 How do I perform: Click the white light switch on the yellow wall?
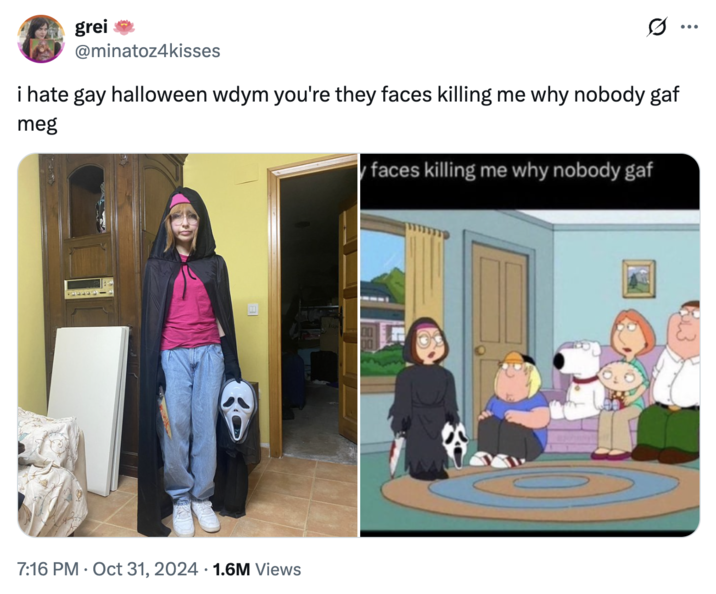253,309
